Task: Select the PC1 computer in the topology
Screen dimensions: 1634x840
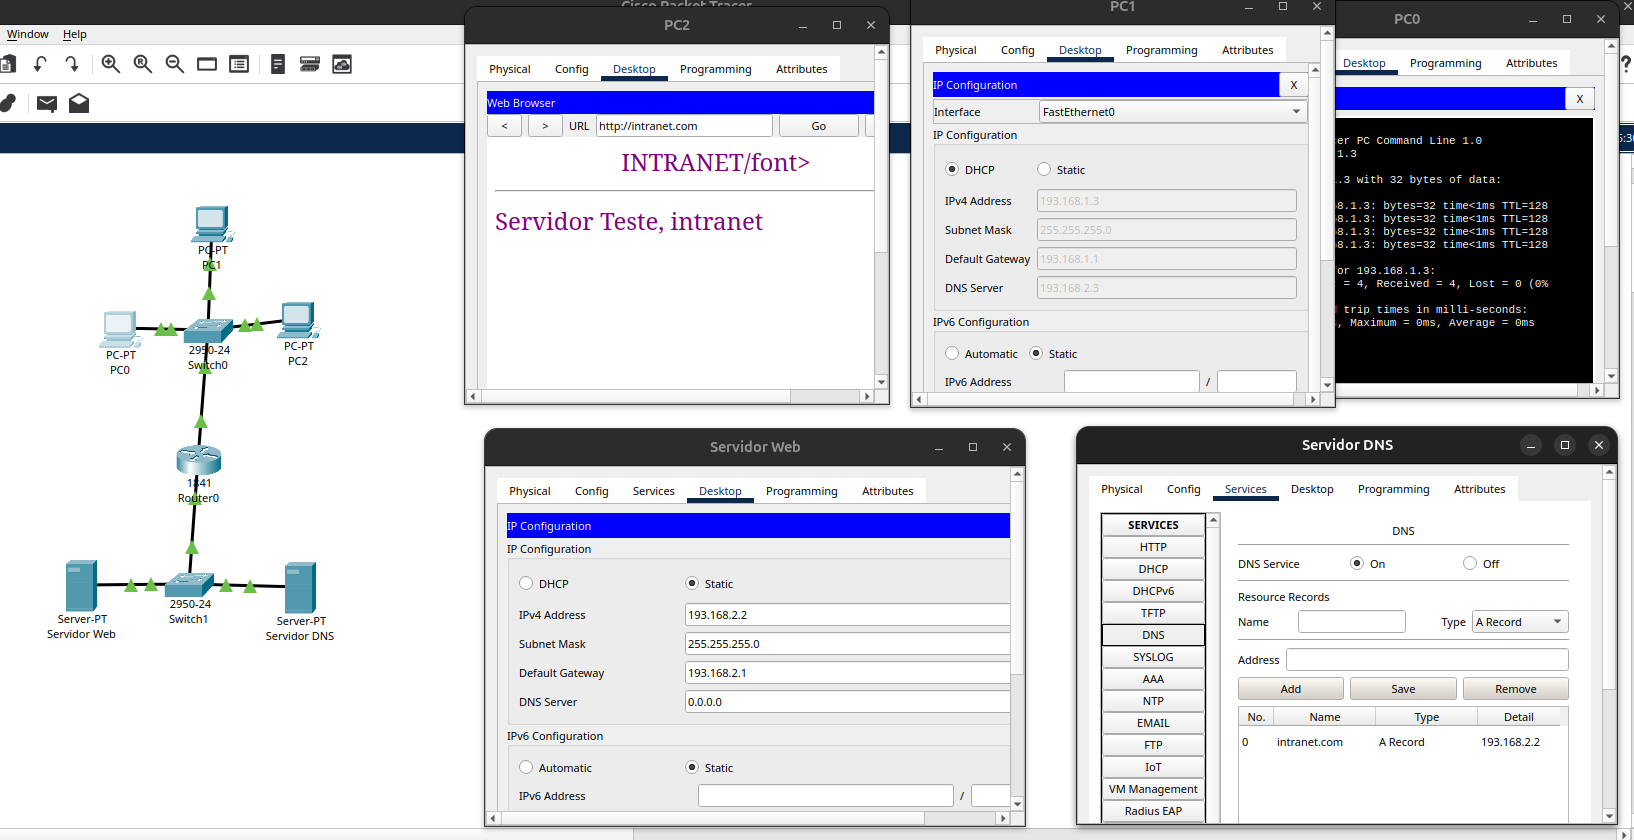Action: (x=211, y=224)
